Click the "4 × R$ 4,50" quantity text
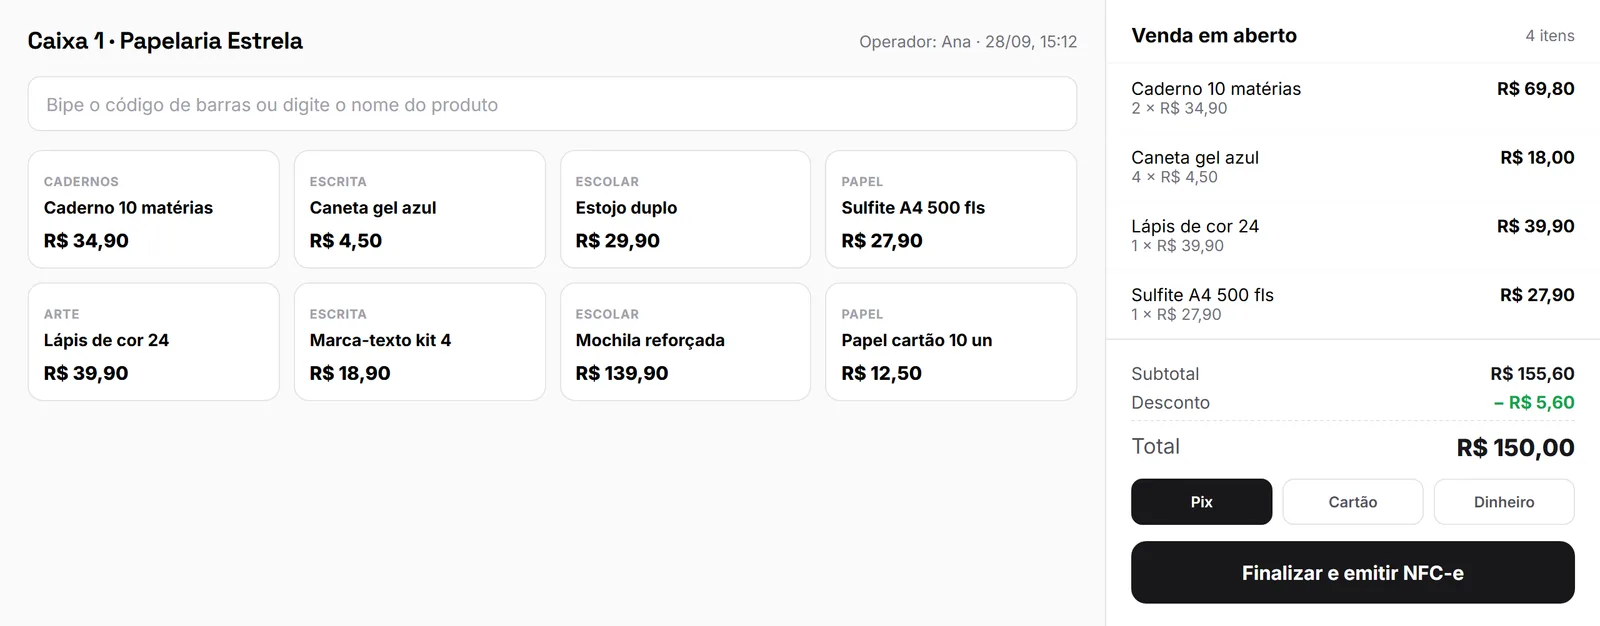This screenshot has width=1600, height=626. [x=1174, y=177]
